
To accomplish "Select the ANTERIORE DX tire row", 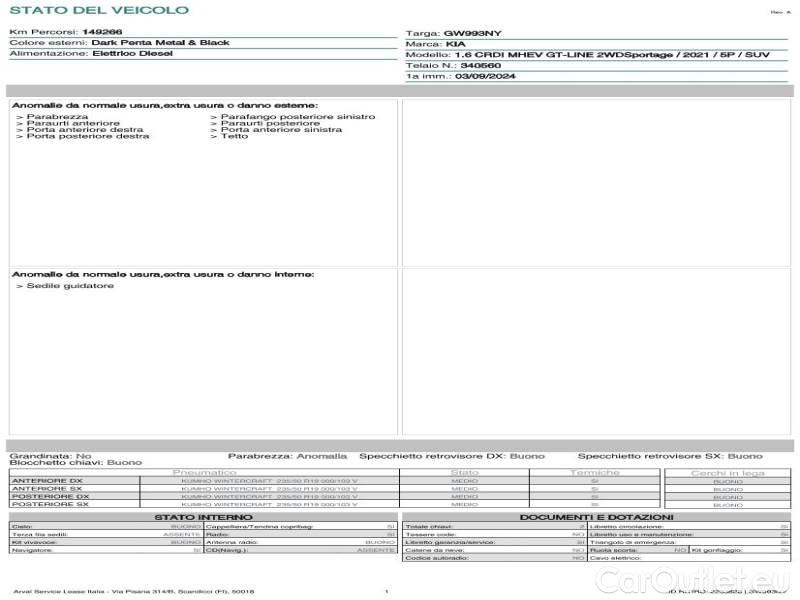I will tap(47, 481).
